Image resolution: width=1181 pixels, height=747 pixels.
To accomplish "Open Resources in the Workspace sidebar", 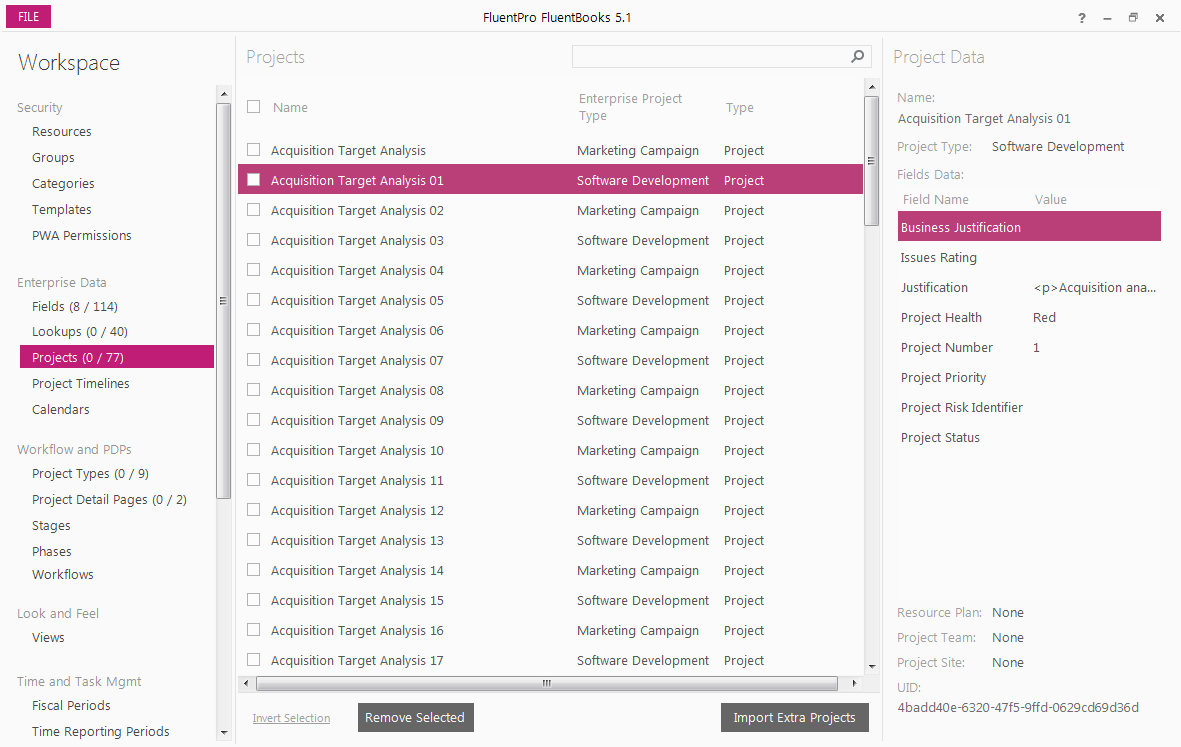I will click(x=62, y=132).
